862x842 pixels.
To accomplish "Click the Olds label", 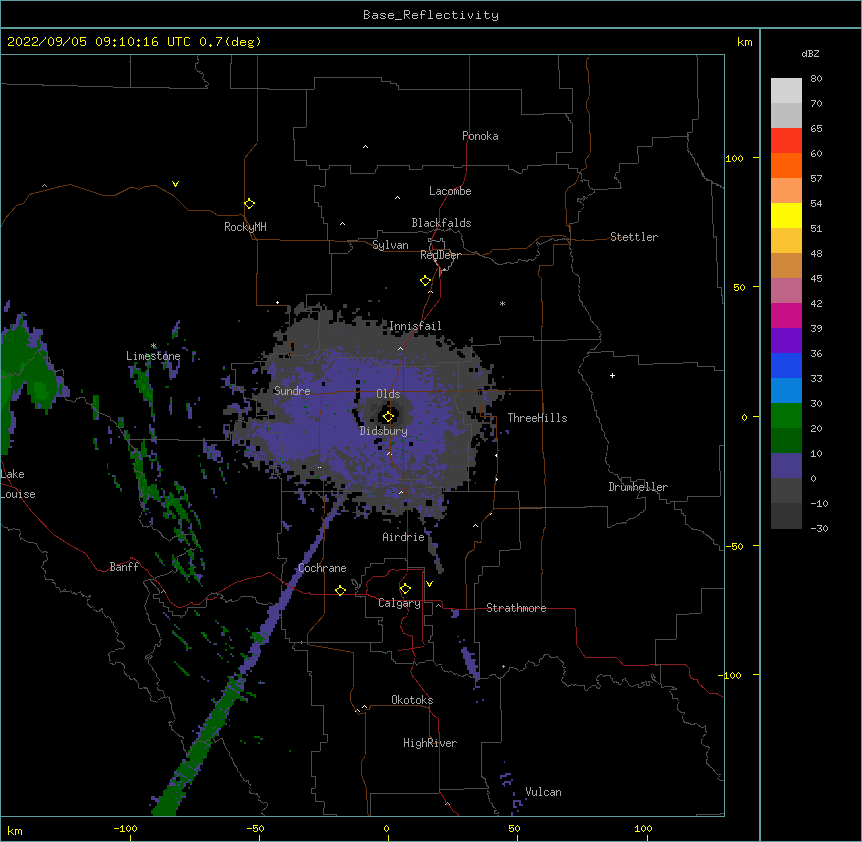I will (x=388, y=394).
